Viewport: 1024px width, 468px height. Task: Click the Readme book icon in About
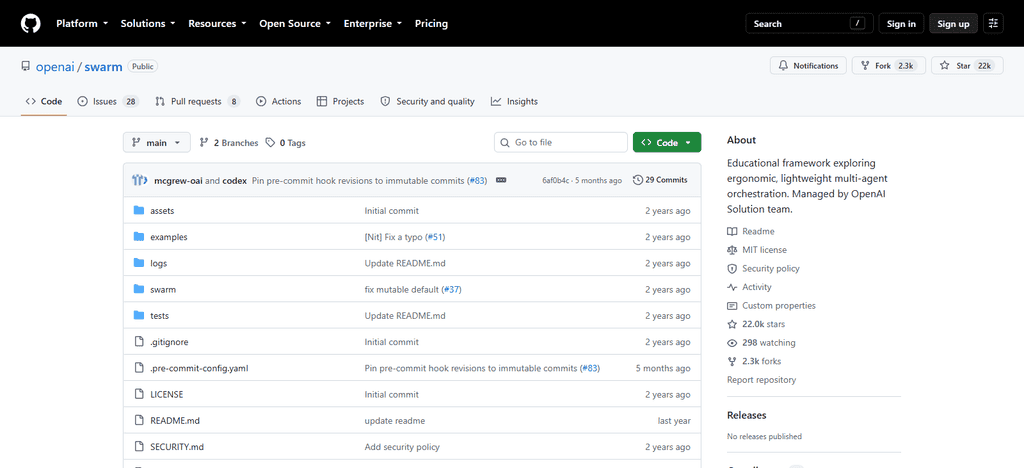click(731, 231)
